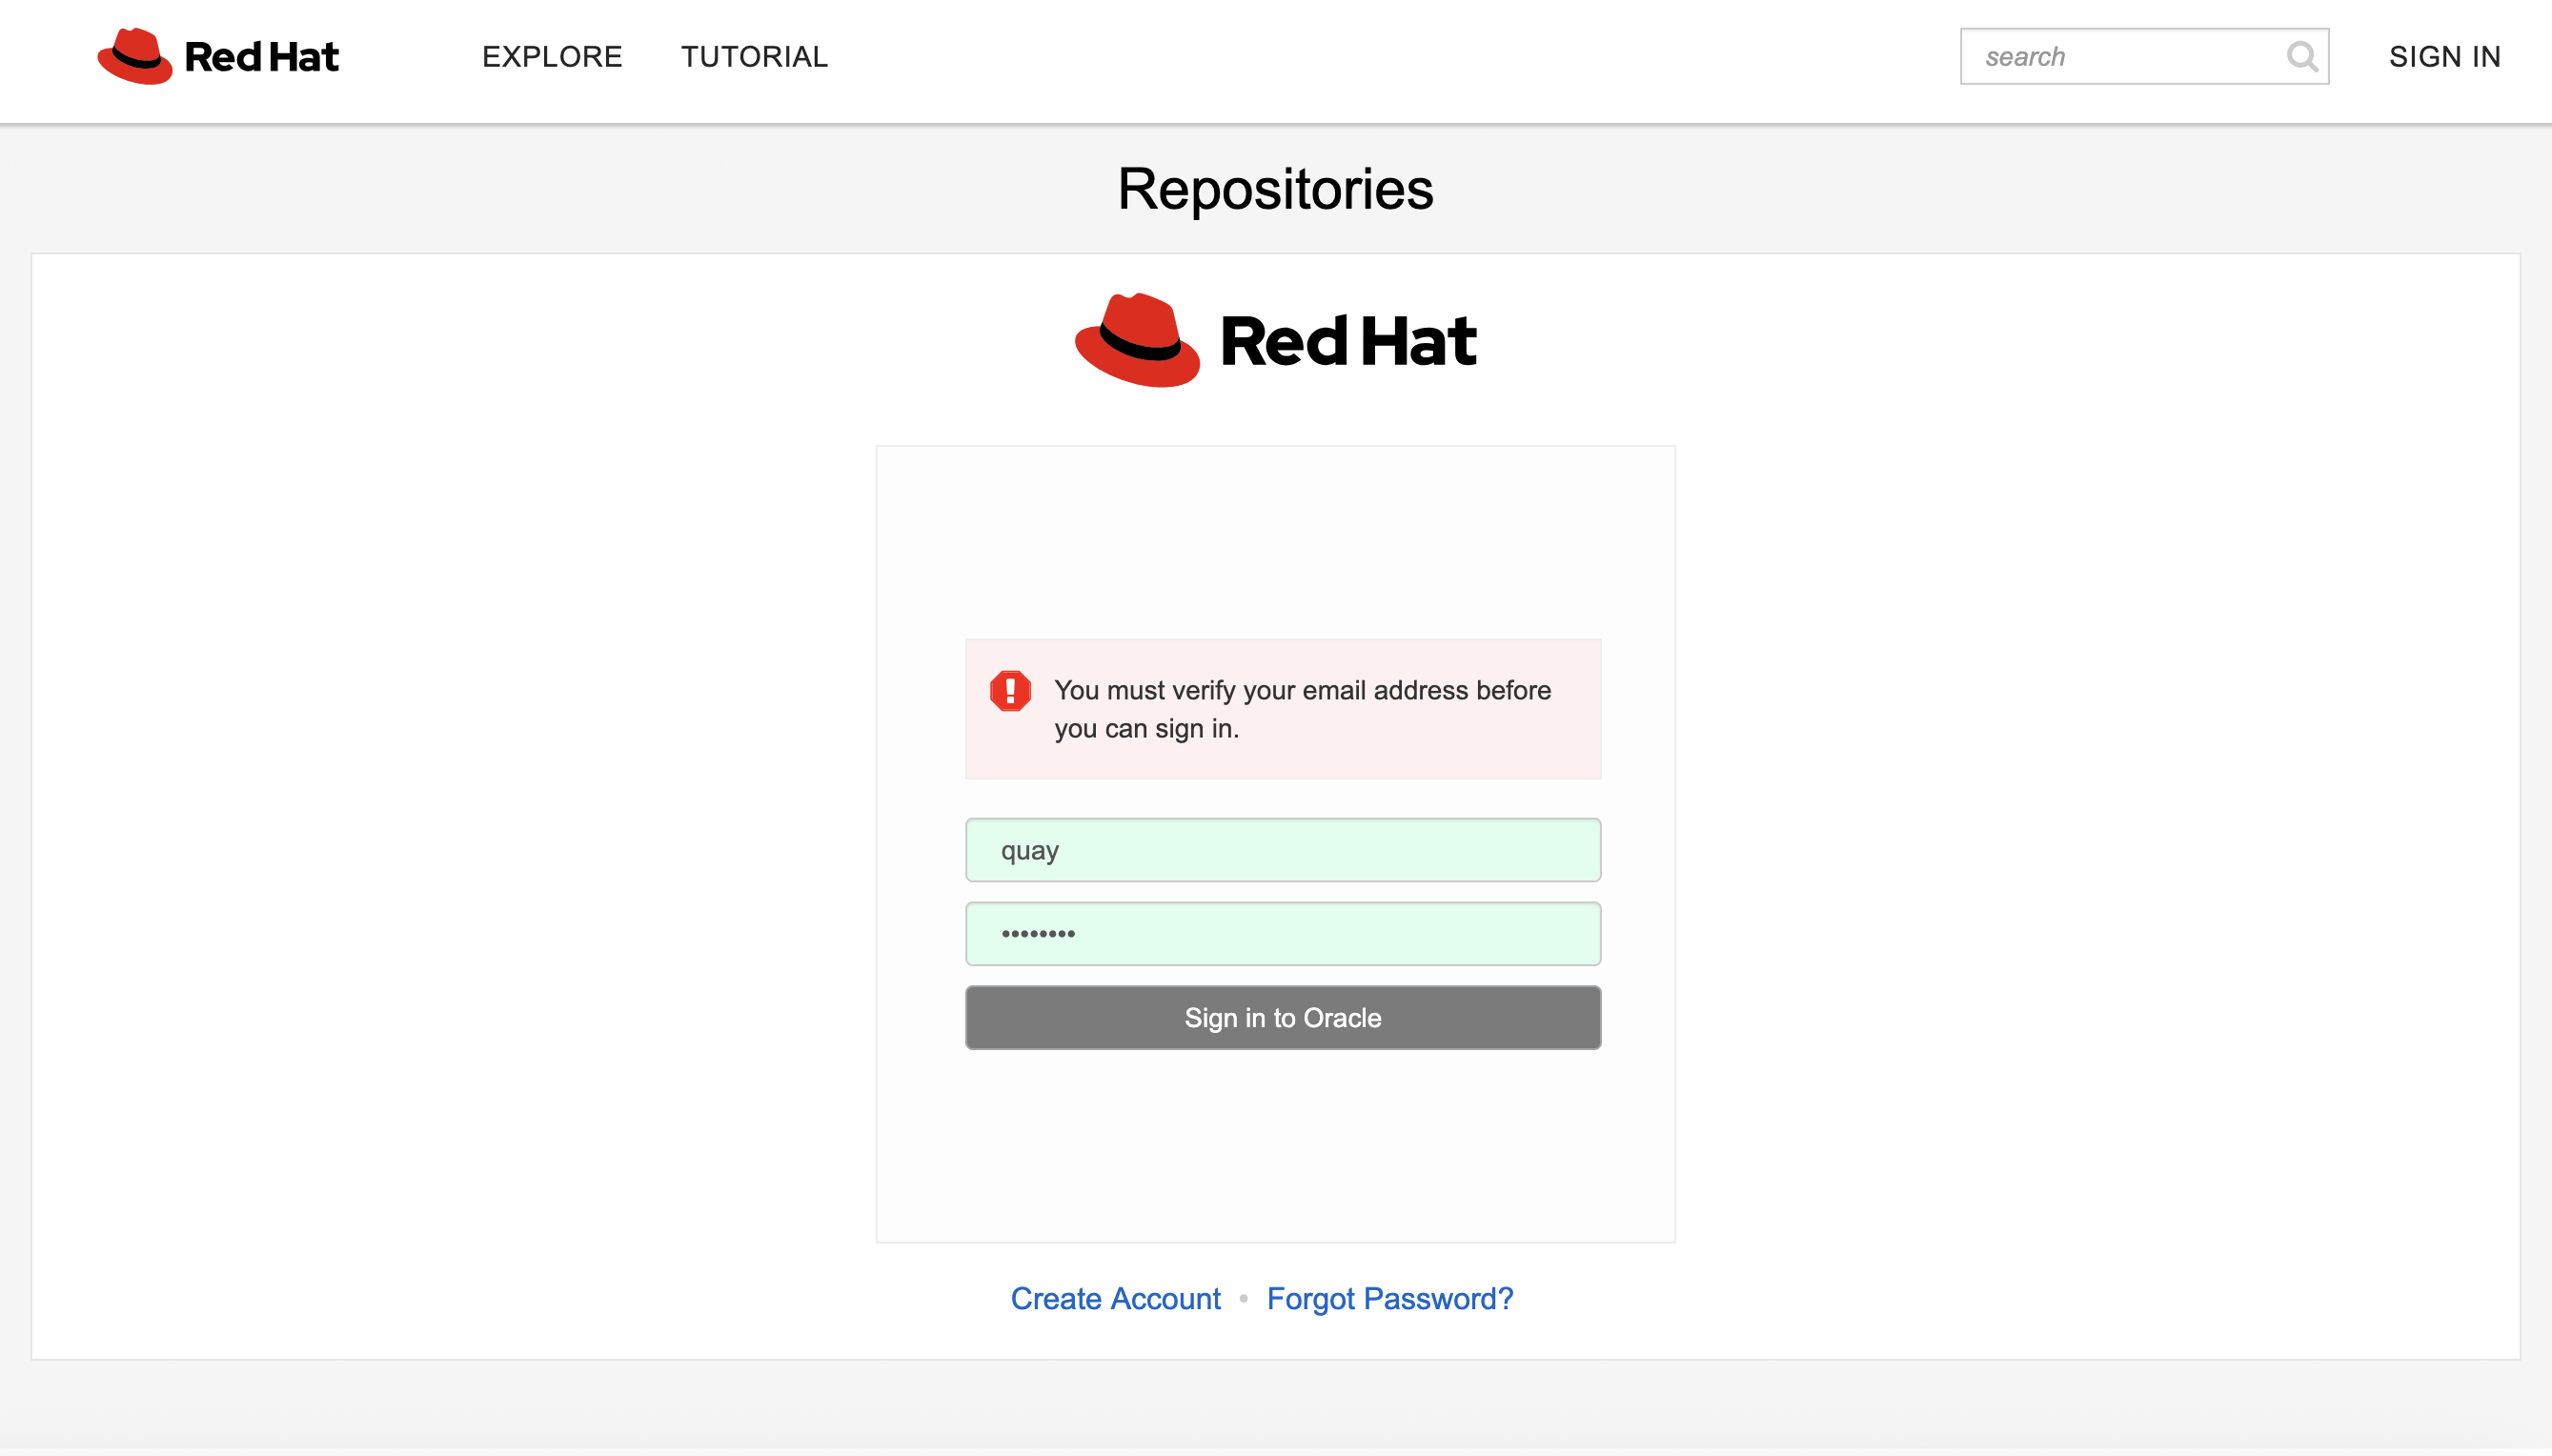
Task: Click the magnifying glass search icon
Action: click(2301, 57)
